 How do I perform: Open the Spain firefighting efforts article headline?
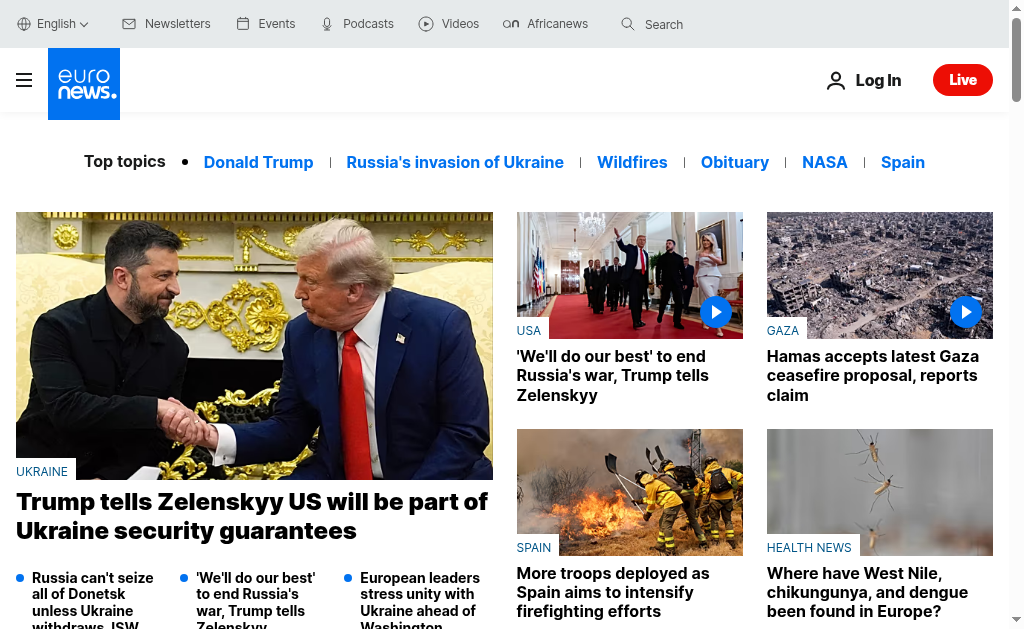tap(613, 592)
